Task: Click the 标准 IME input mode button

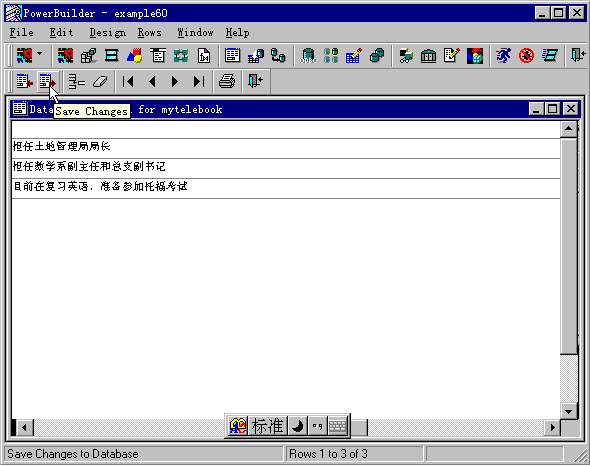Action: point(268,426)
